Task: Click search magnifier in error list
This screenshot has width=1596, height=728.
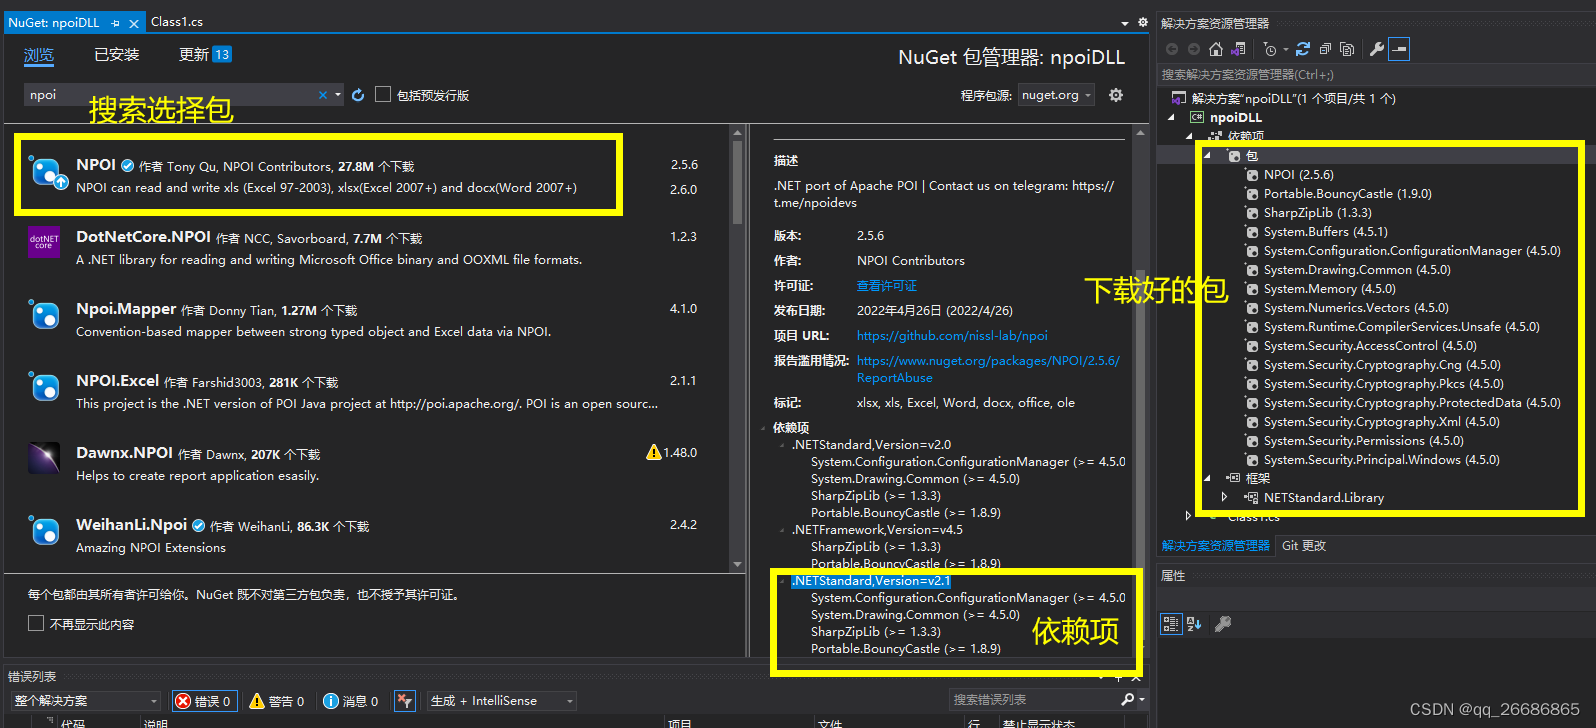Action: tap(1128, 700)
